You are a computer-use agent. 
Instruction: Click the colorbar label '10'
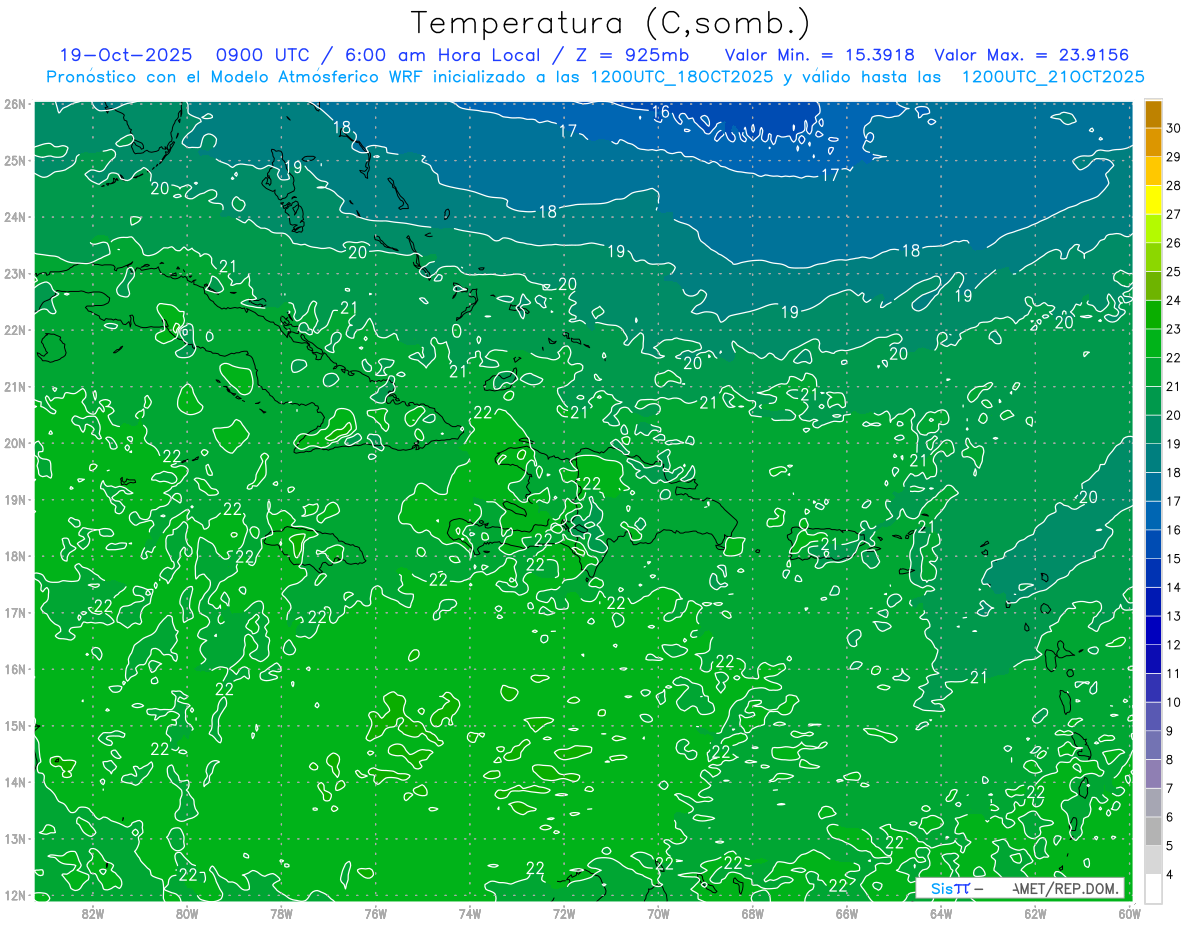[1174, 703]
